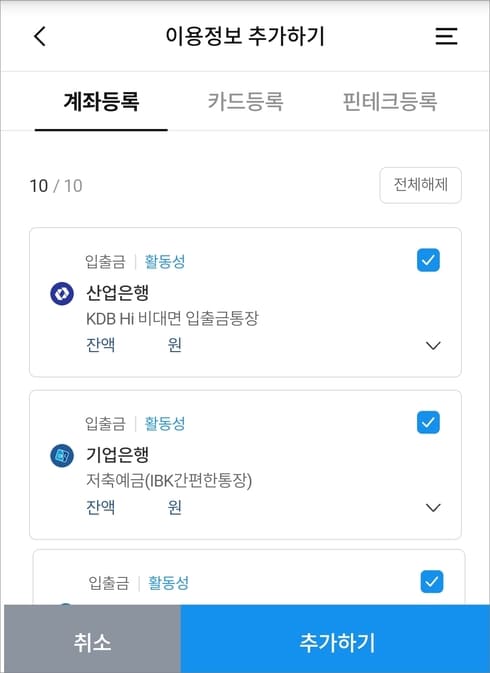The image size is (490, 673).
Task: Open the hamburger menu icon
Action: click(446, 36)
